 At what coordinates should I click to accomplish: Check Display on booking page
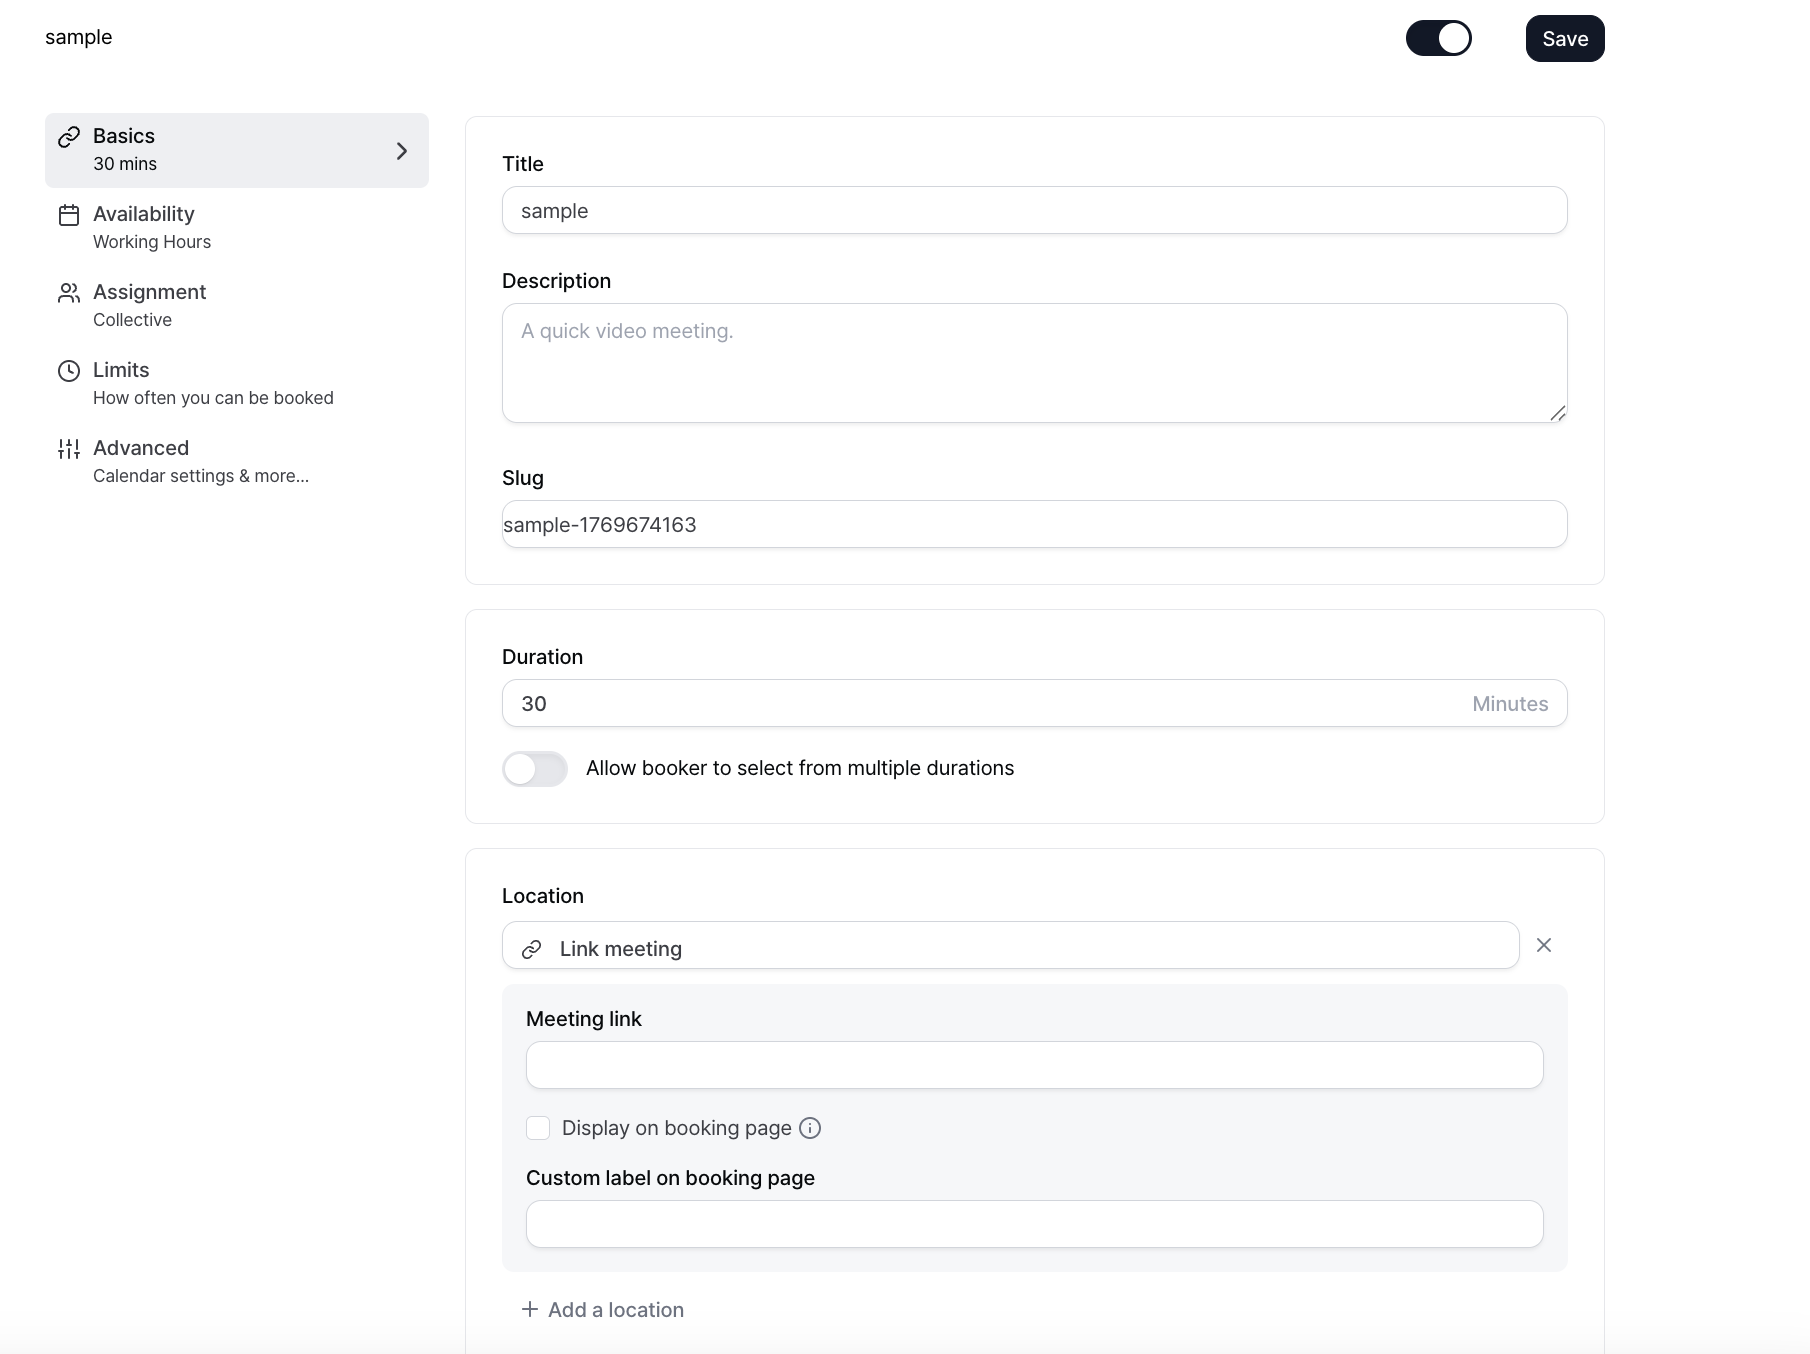click(x=538, y=1127)
